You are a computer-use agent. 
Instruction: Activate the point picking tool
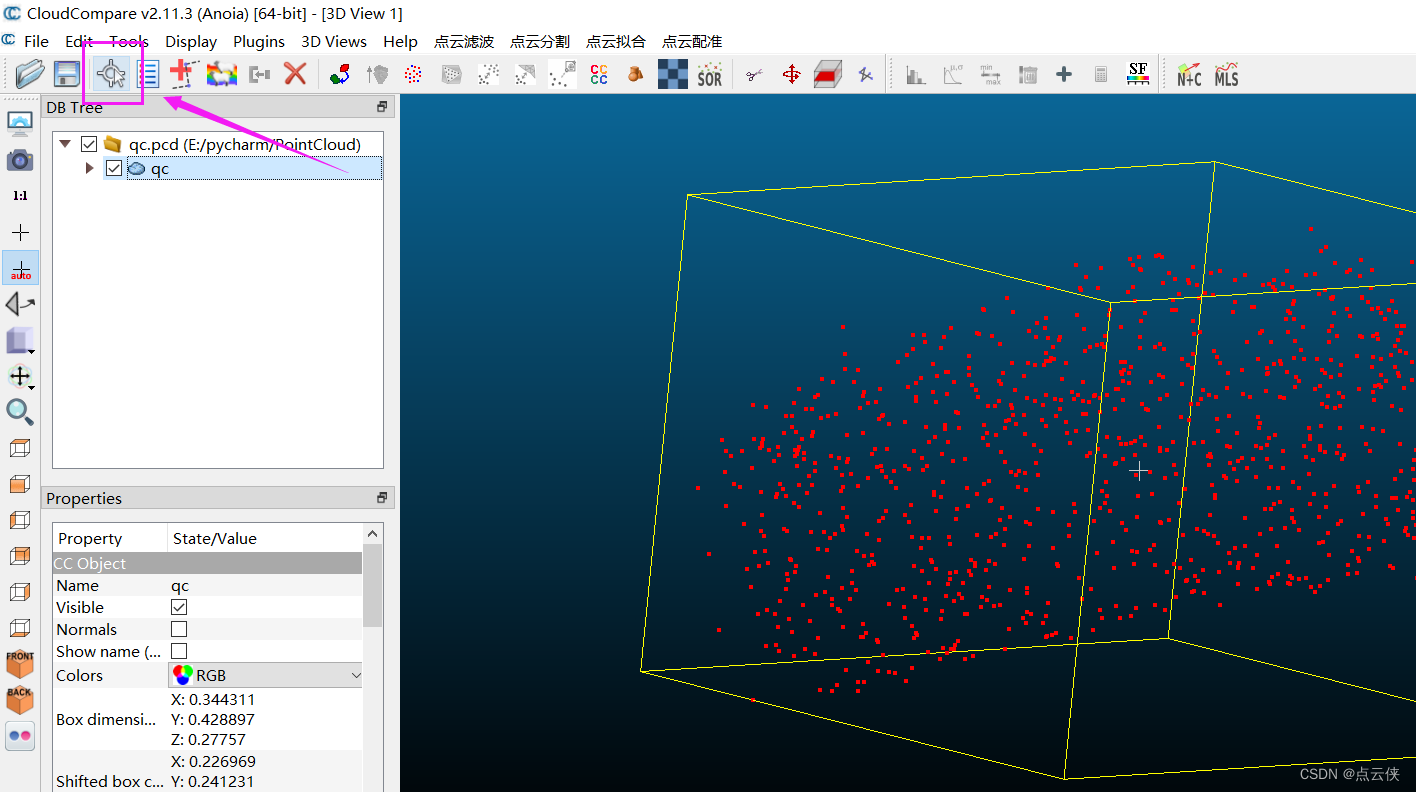point(112,74)
